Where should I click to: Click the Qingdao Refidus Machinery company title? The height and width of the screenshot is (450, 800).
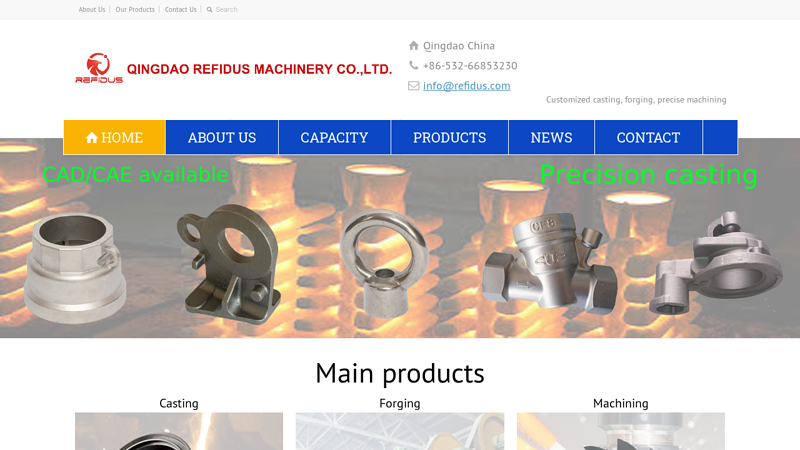click(259, 69)
